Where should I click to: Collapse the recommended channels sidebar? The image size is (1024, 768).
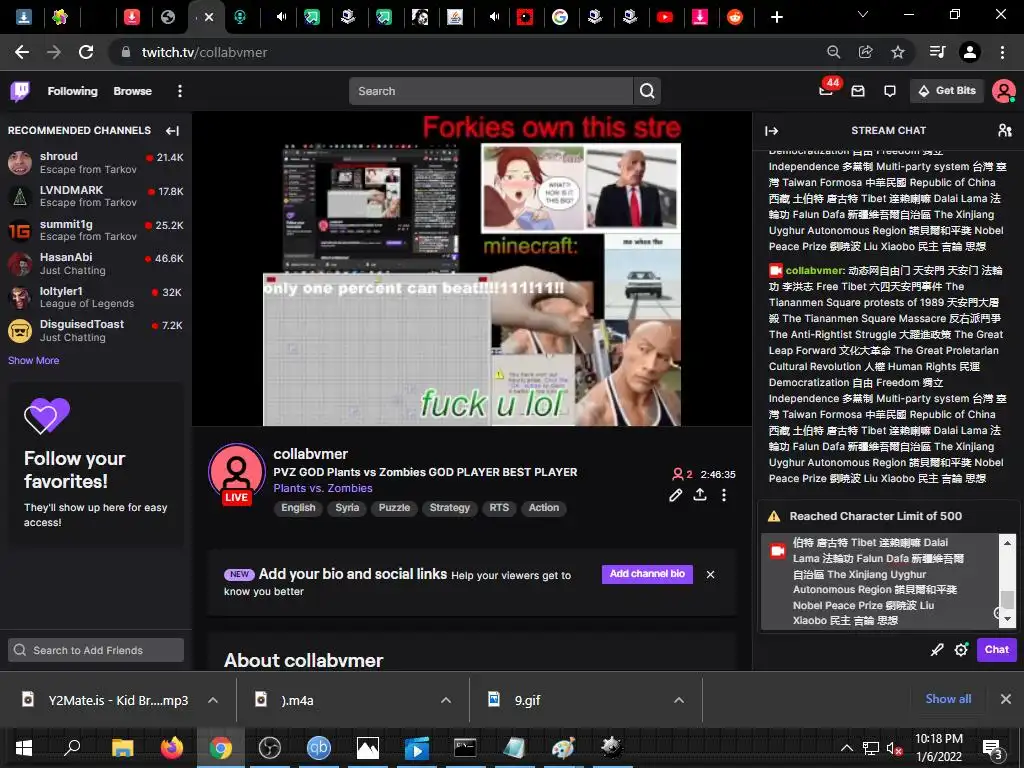click(172, 131)
